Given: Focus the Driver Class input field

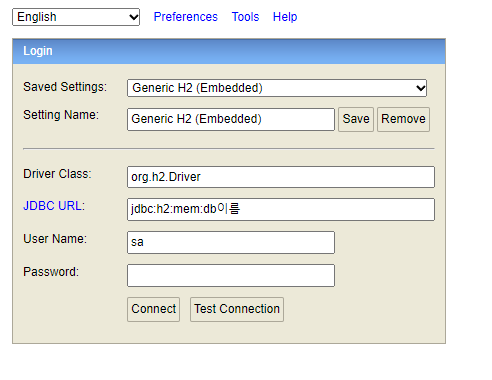Looking at the screenshot, I should [281, 177].
